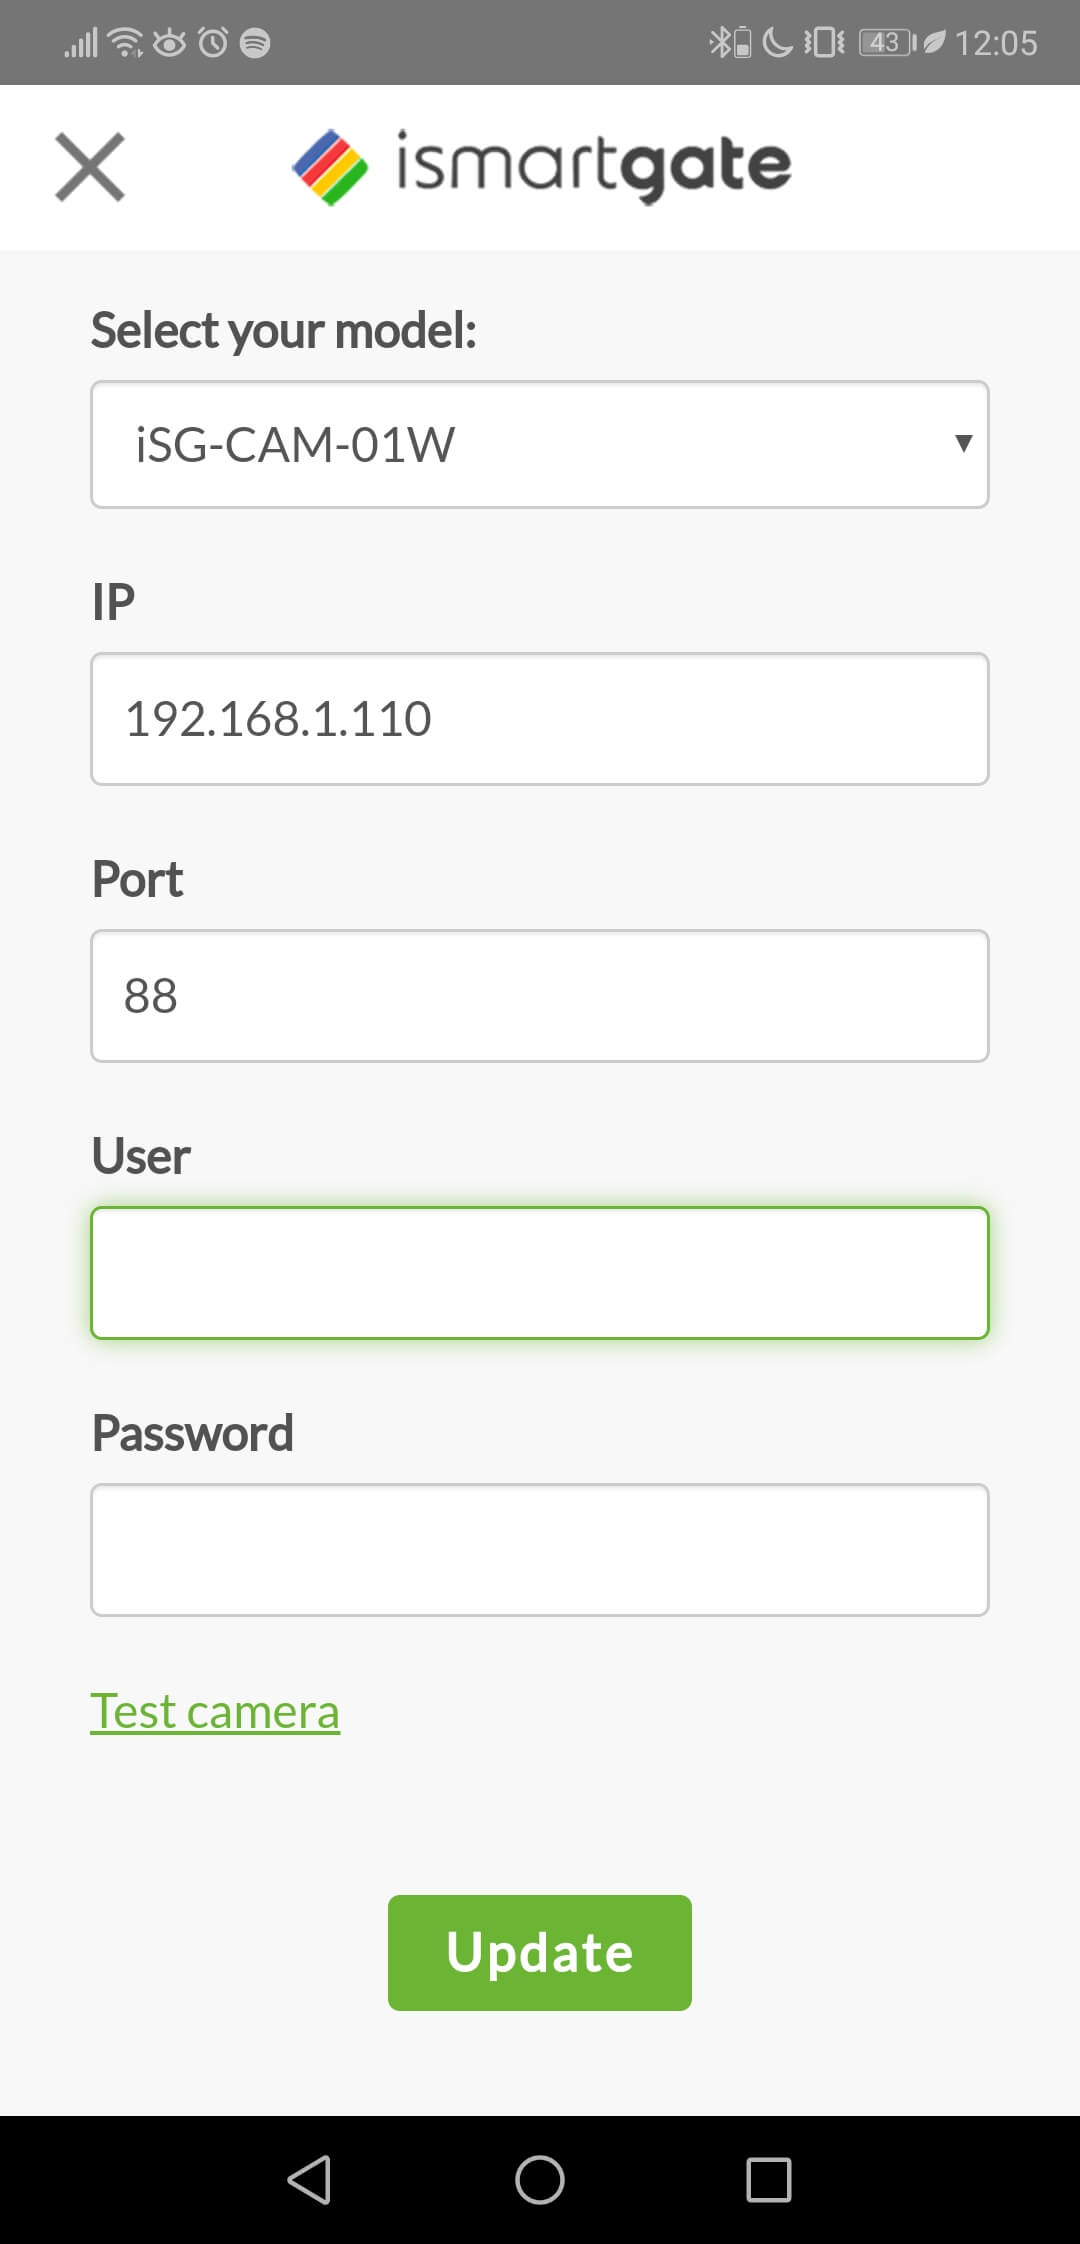Tap the ismartgate colorful logo icon

click(330, 168)
